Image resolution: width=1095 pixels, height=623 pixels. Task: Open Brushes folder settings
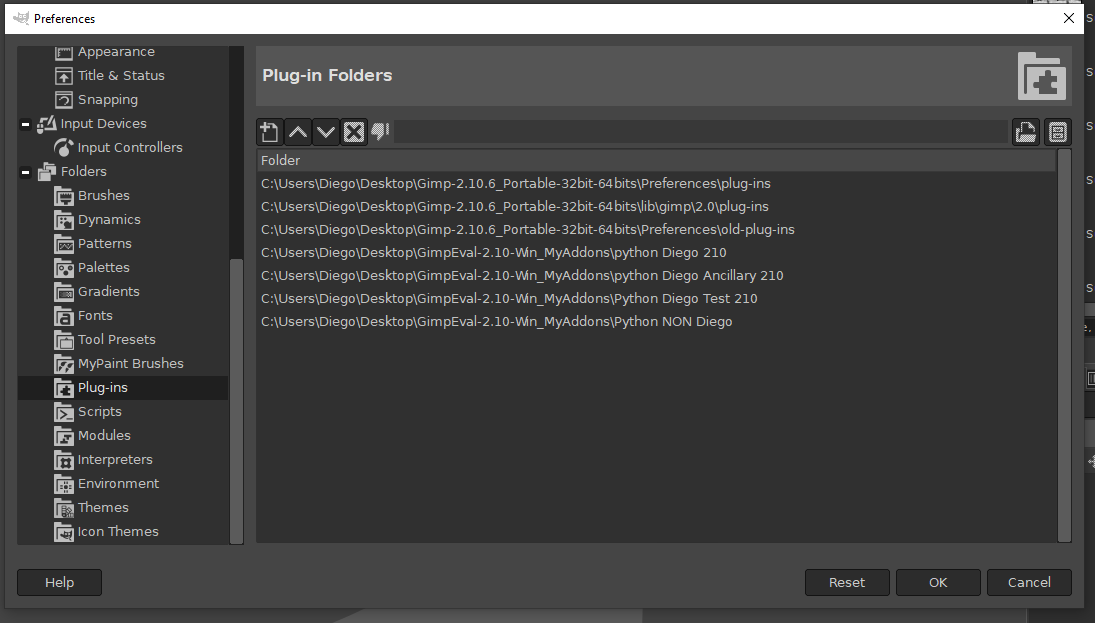point(103,196)
